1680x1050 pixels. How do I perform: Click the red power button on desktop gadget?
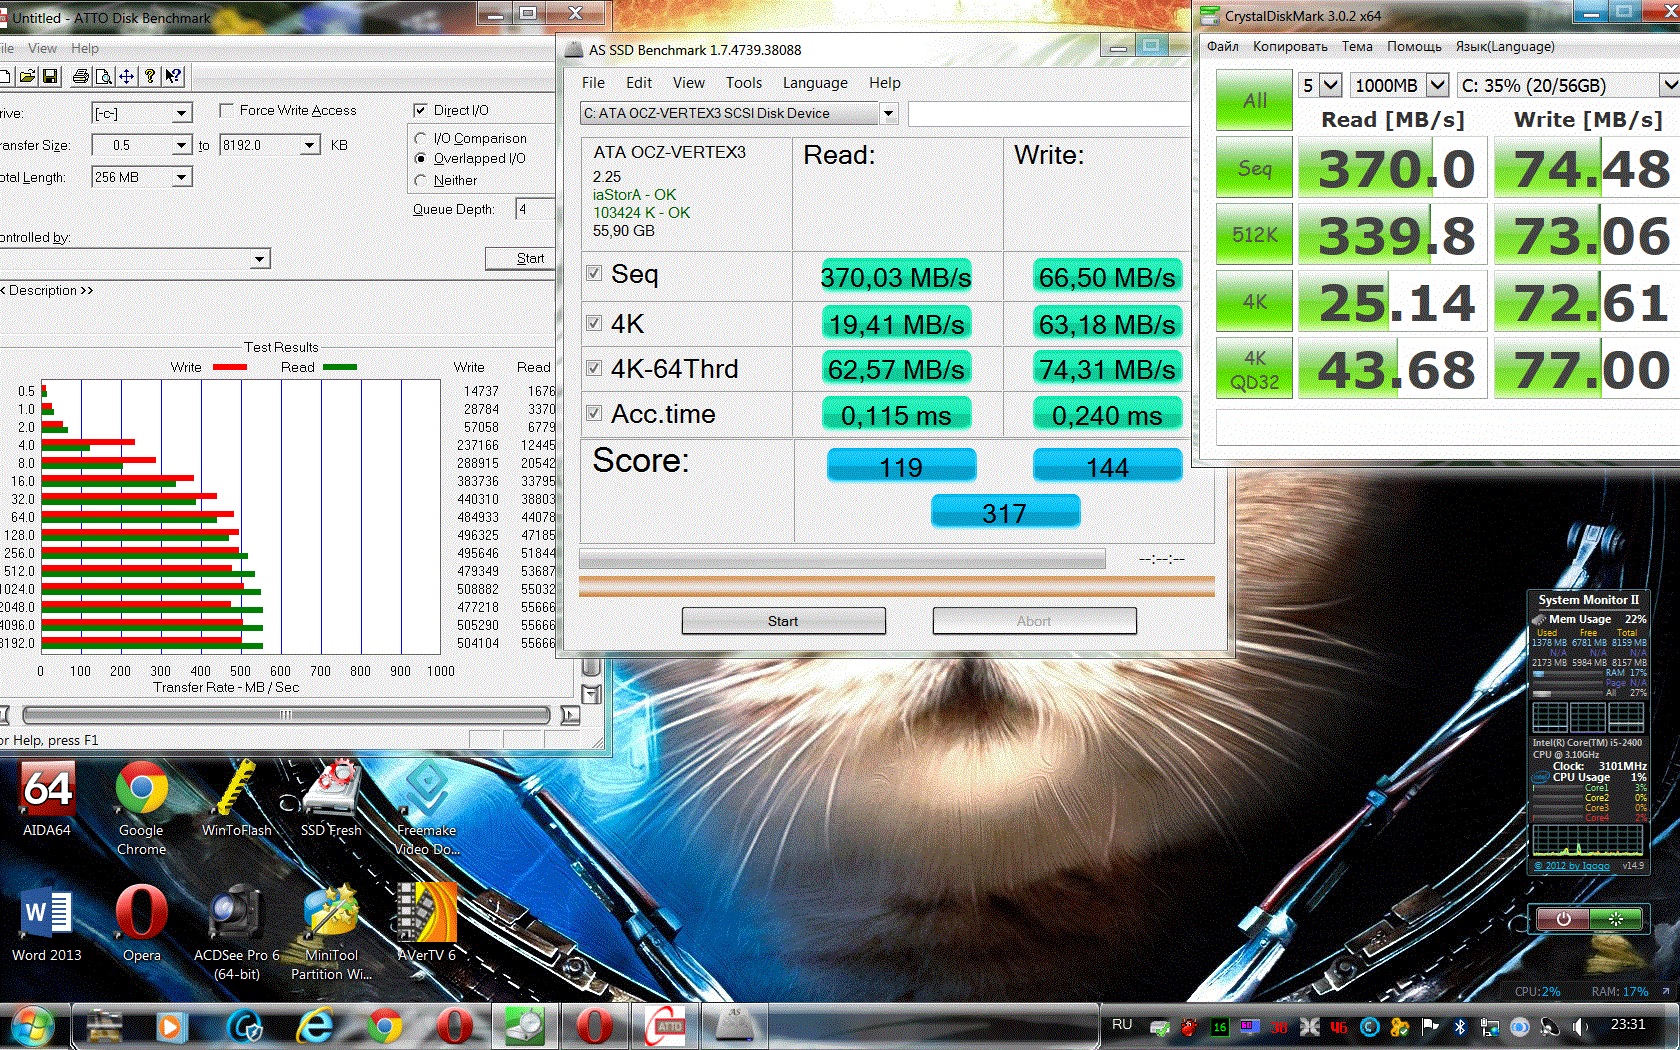pyautogui.click(x=1563, y=919)
